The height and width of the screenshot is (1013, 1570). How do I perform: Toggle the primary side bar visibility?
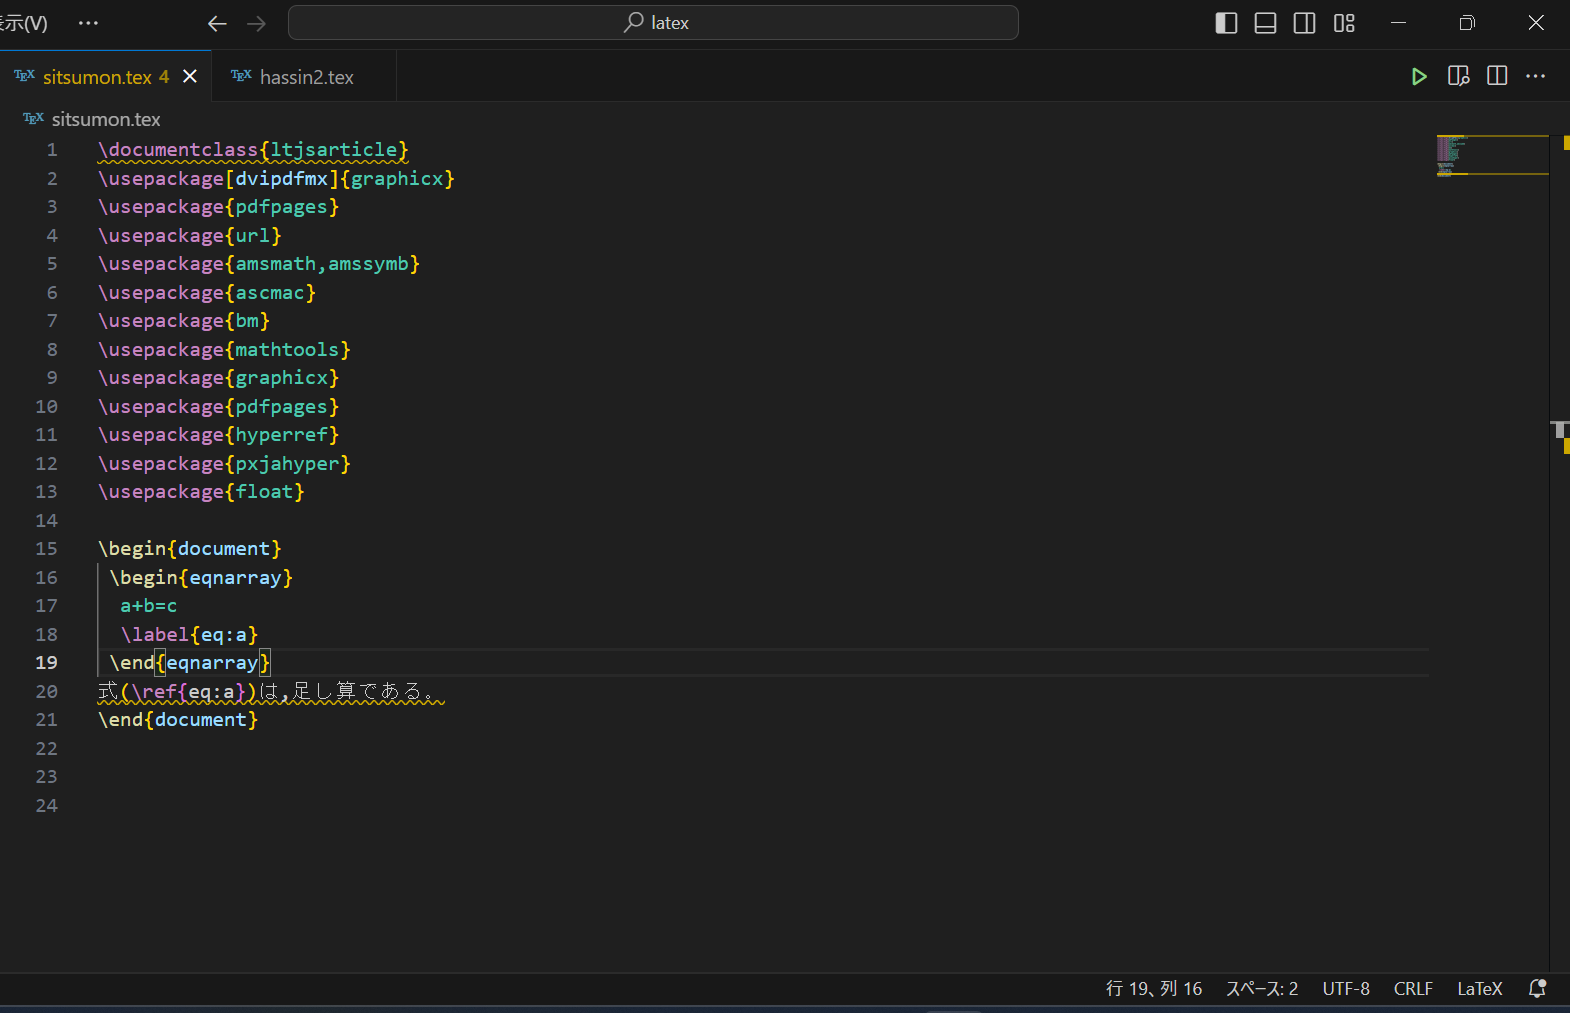(x=1226, y=23)
